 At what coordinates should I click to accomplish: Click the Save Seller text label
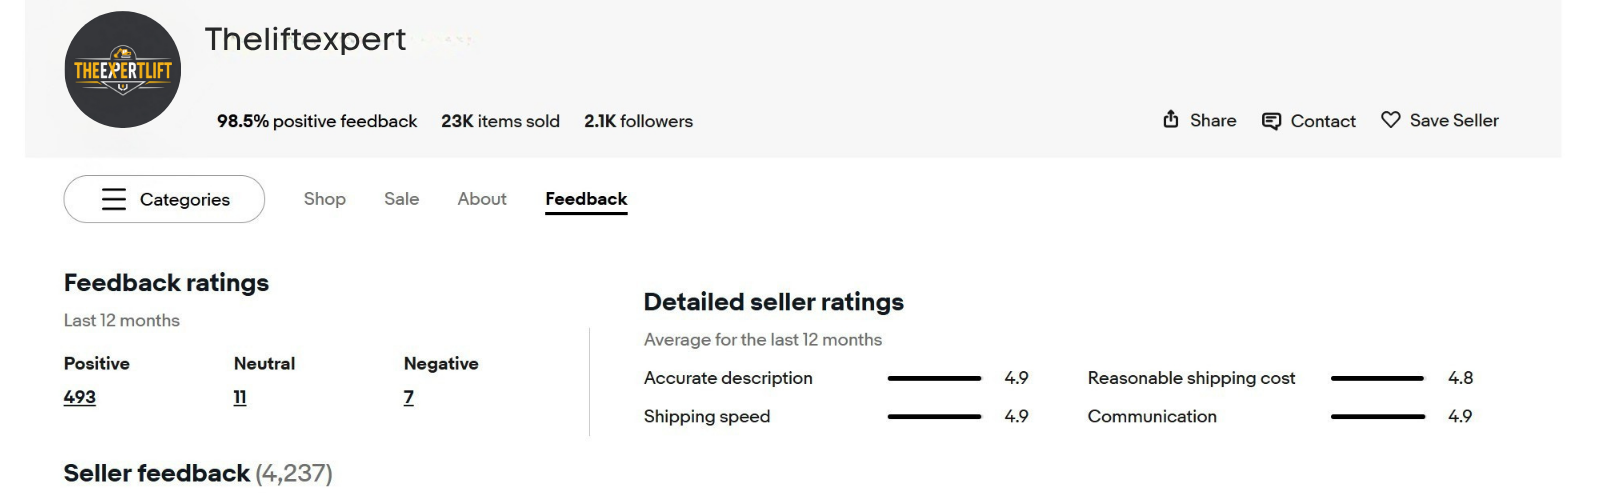click(1454, 120)
